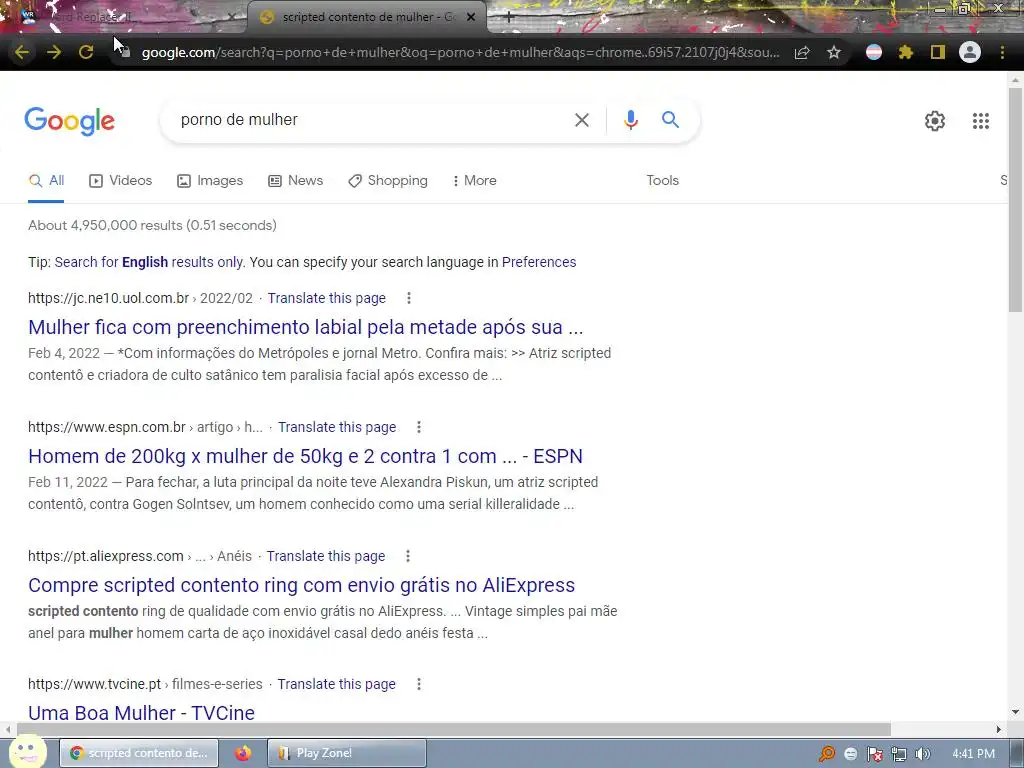Viewport: 1024px width, 768px height.
Task: Click the scrollbar down arrow
Action: click(1015, 712)
